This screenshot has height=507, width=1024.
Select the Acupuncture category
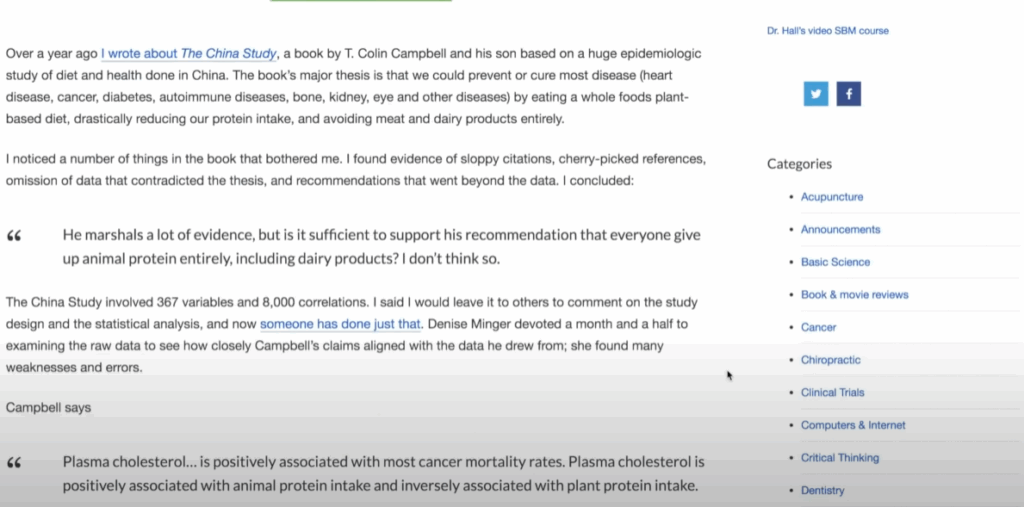832,197
